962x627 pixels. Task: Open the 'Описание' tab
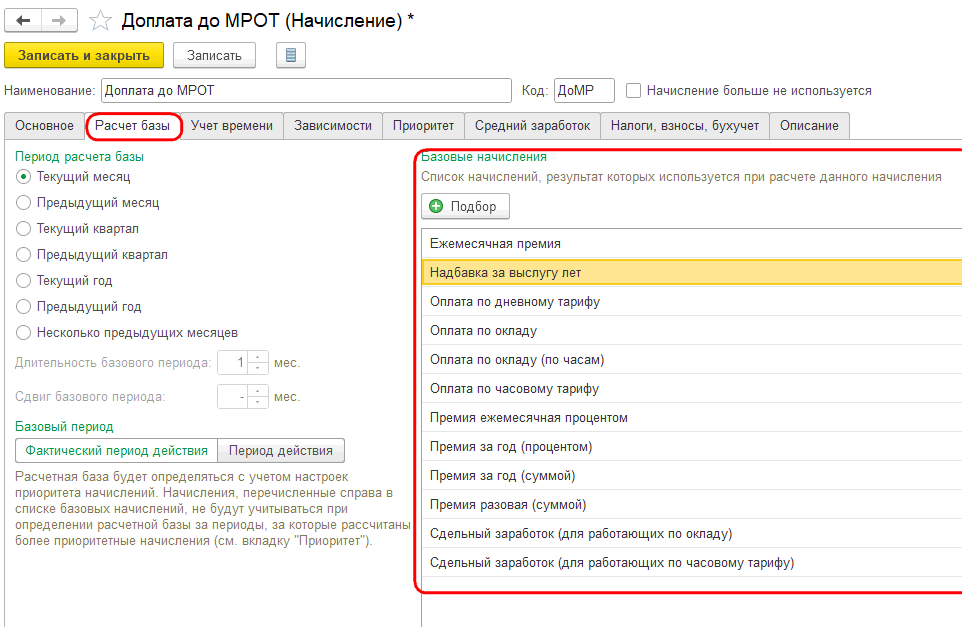click(809, 126)
